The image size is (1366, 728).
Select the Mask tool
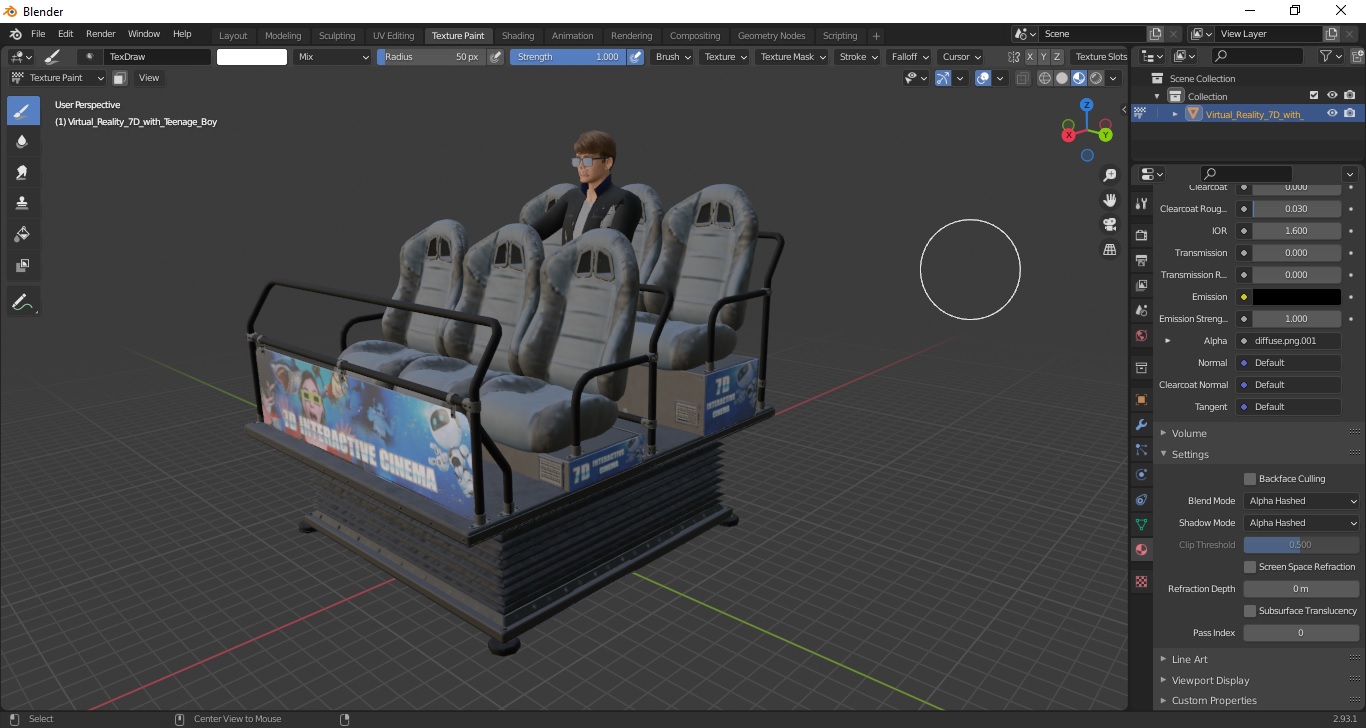click(23, 265)
